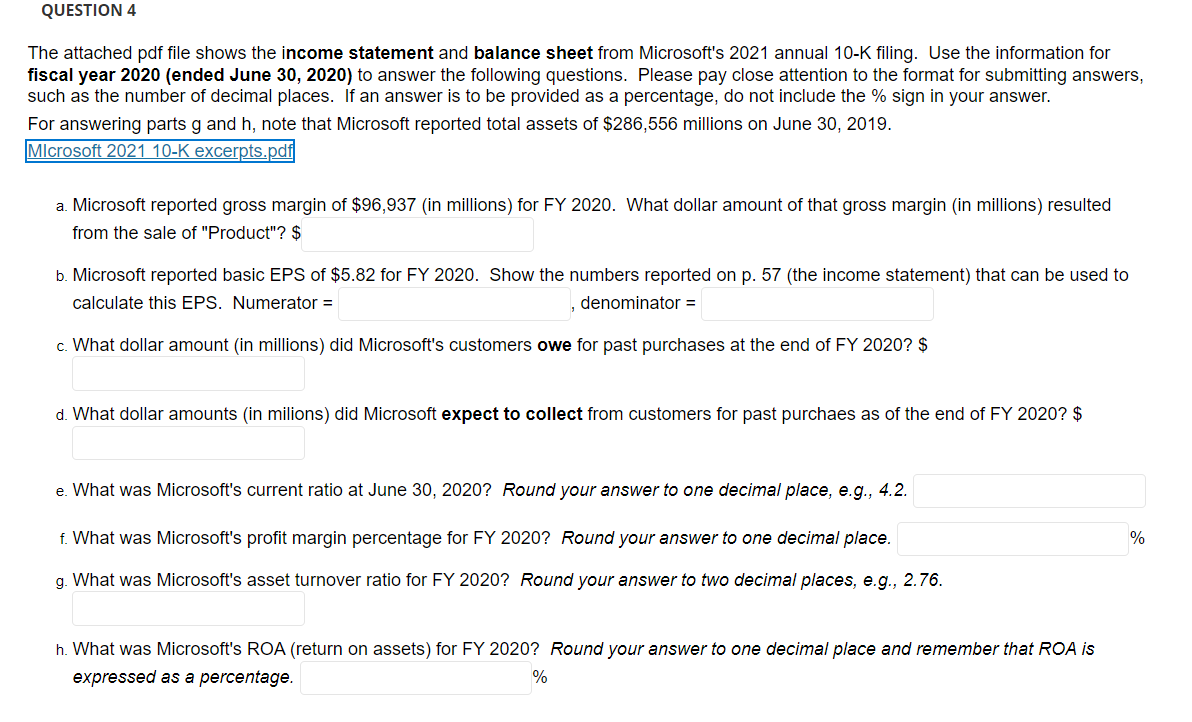Open the Microsoft 2021 10-K excerpts PDF

click(x=159, y=151)
